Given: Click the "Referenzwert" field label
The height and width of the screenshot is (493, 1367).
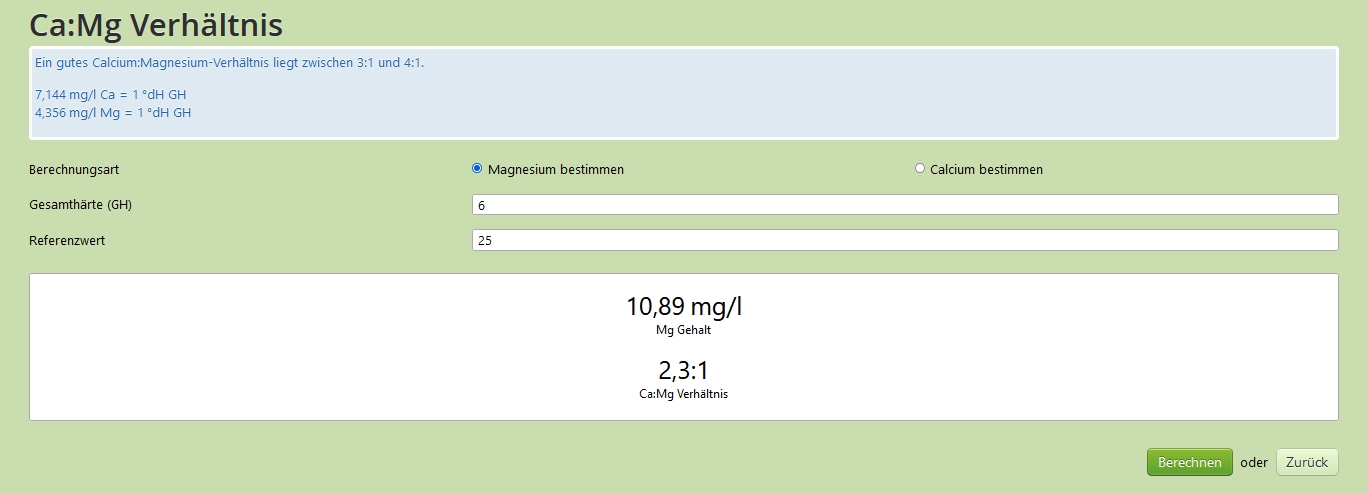Looking at the screenshot, I should pyautogui.click(x=68, y=241).
